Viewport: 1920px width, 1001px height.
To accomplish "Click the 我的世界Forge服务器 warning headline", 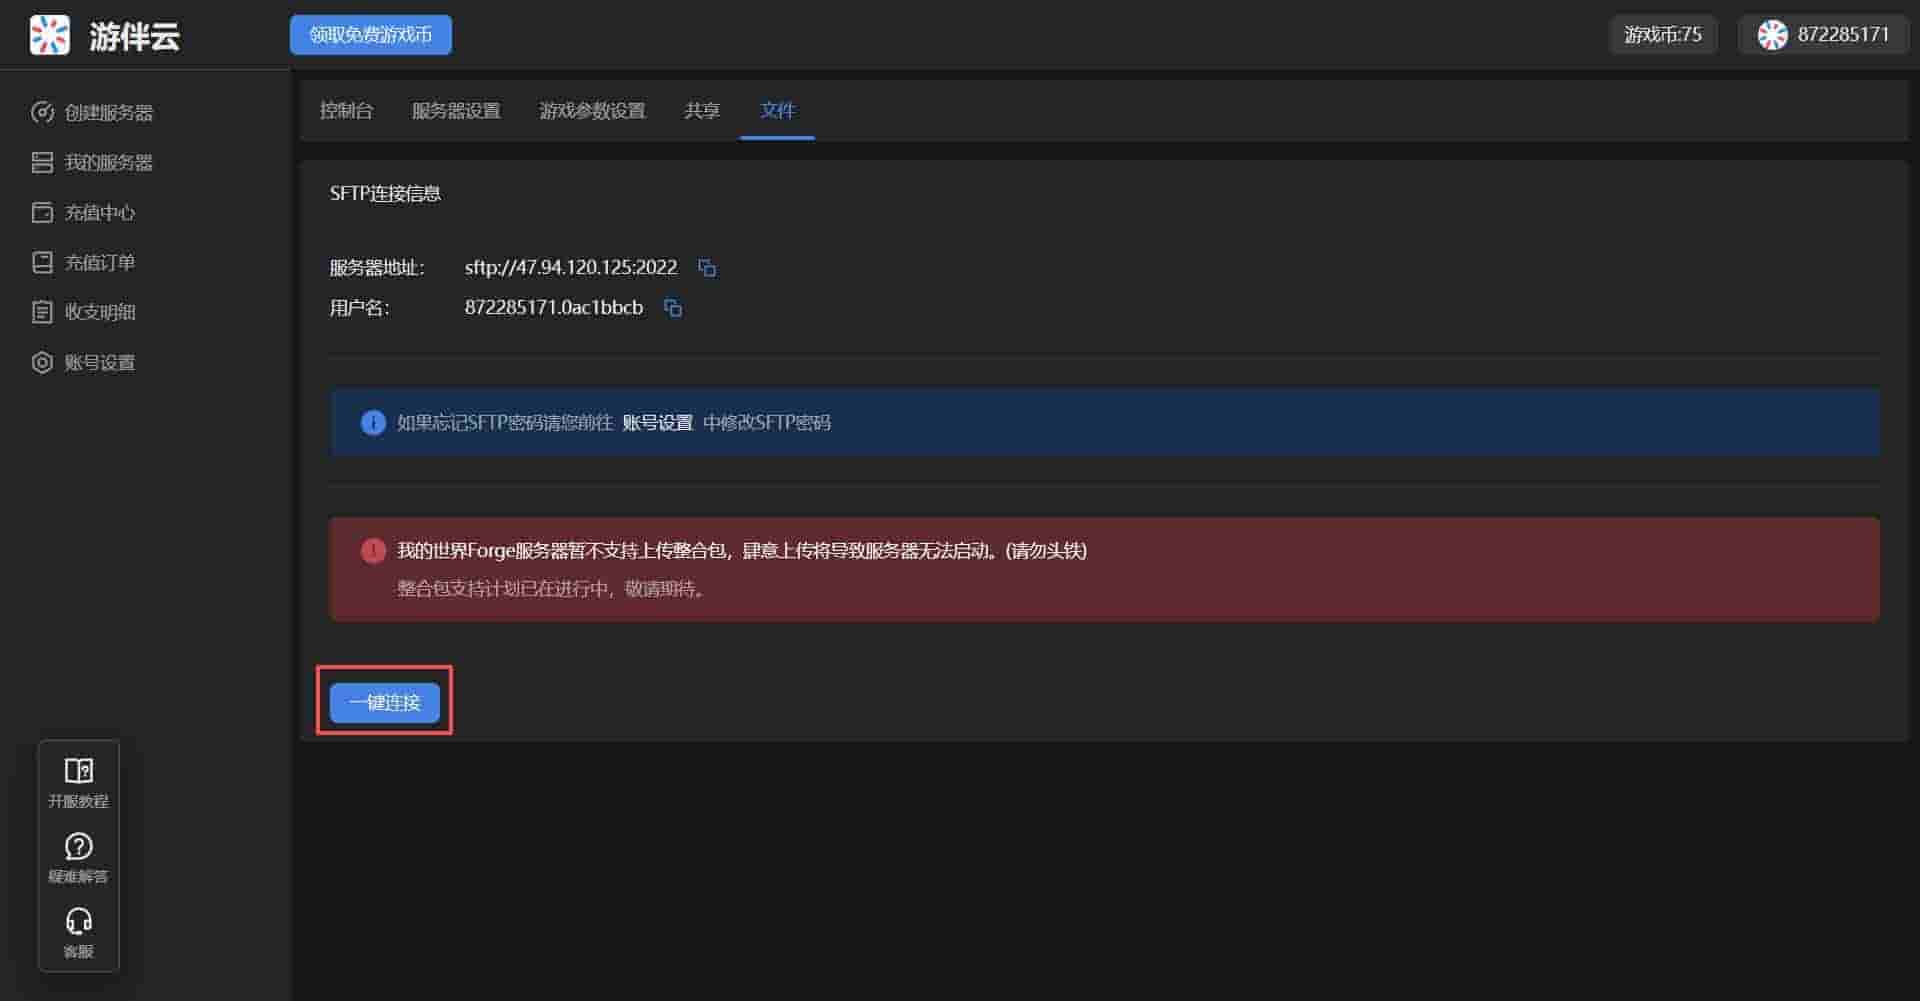I will pyautogui.click(x=742, y=551).
